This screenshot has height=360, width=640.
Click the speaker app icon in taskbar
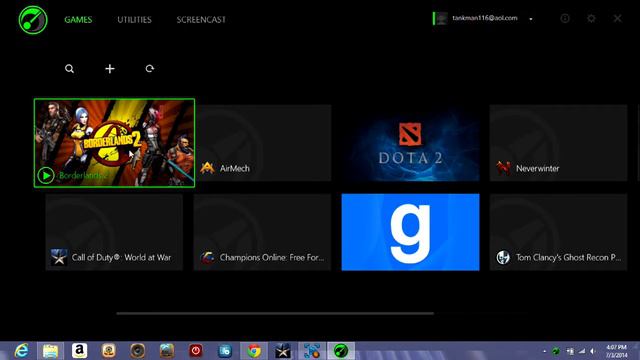[138, 351]
